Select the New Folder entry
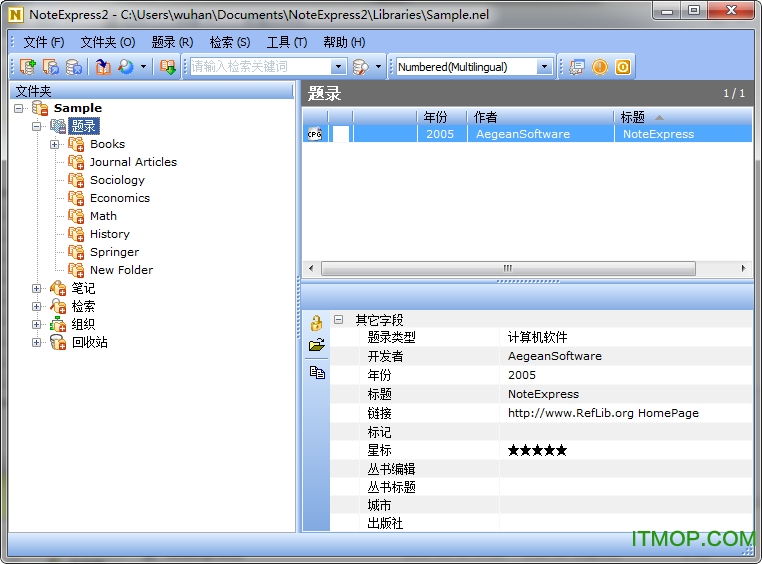The height and width of the screenshot is (564, 762). (x=121, y=270)
